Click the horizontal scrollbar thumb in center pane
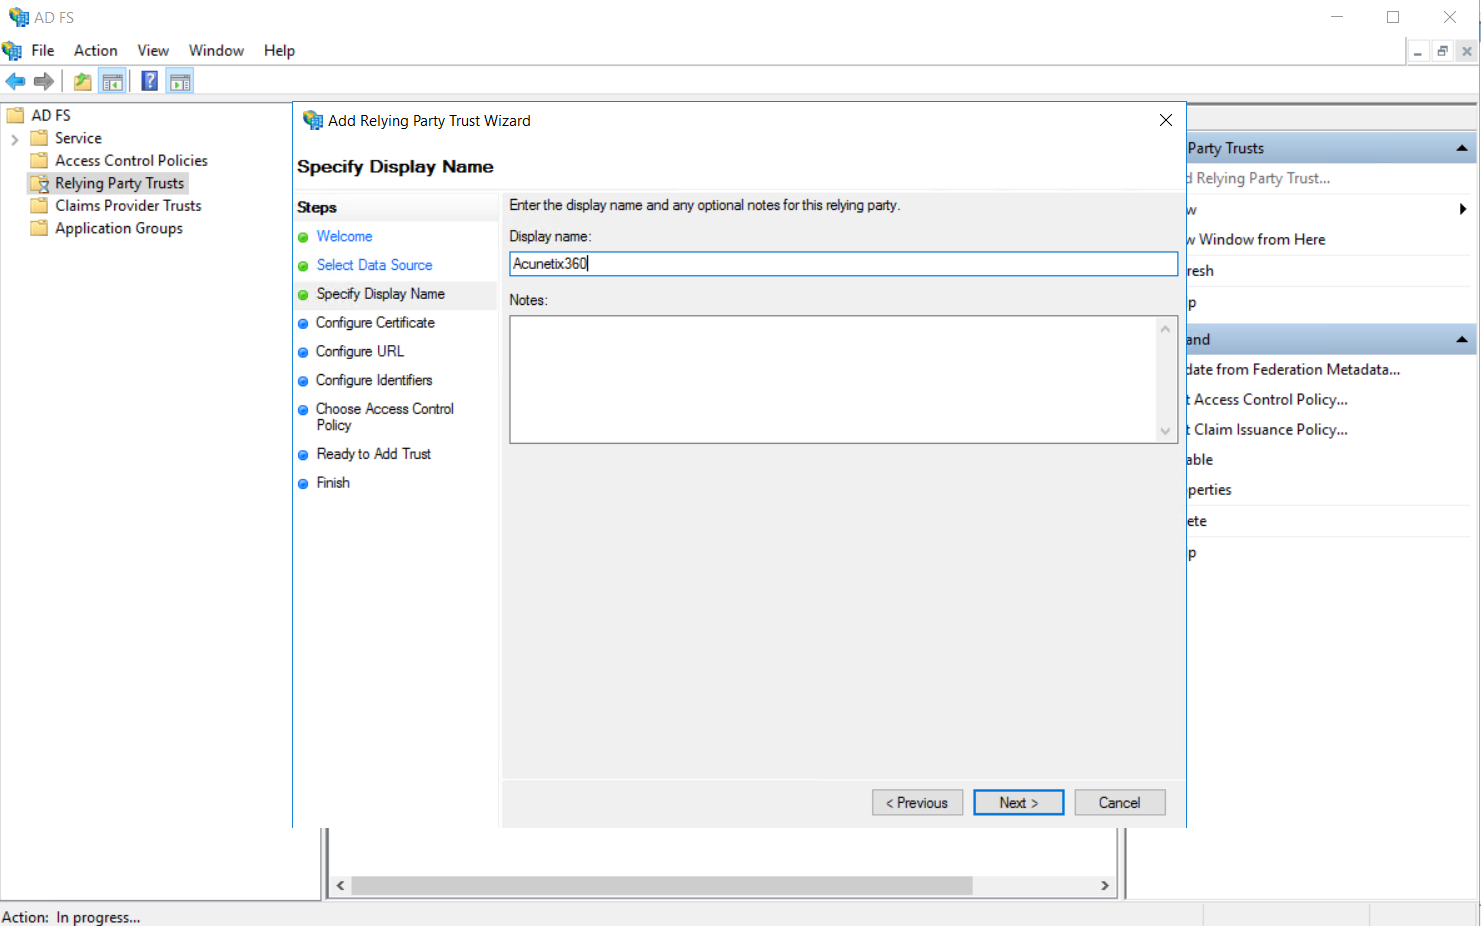 [661, 886]
